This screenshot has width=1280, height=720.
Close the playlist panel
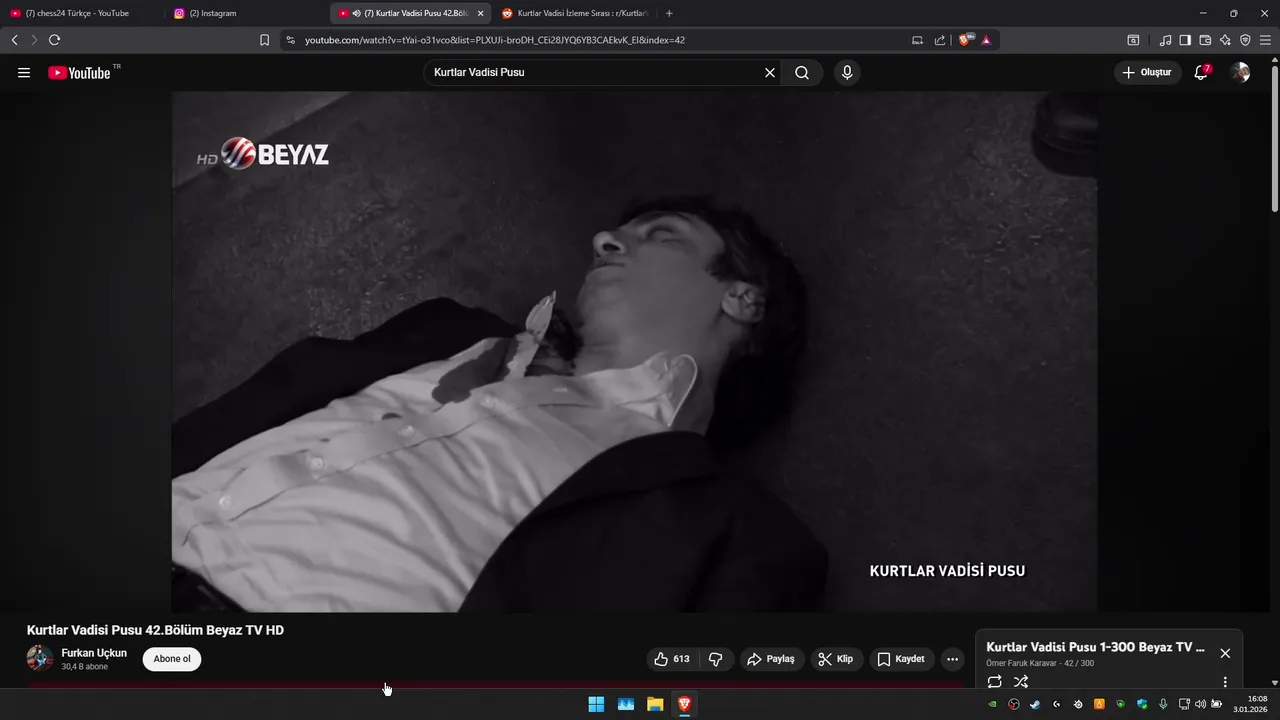[1225, 653]
